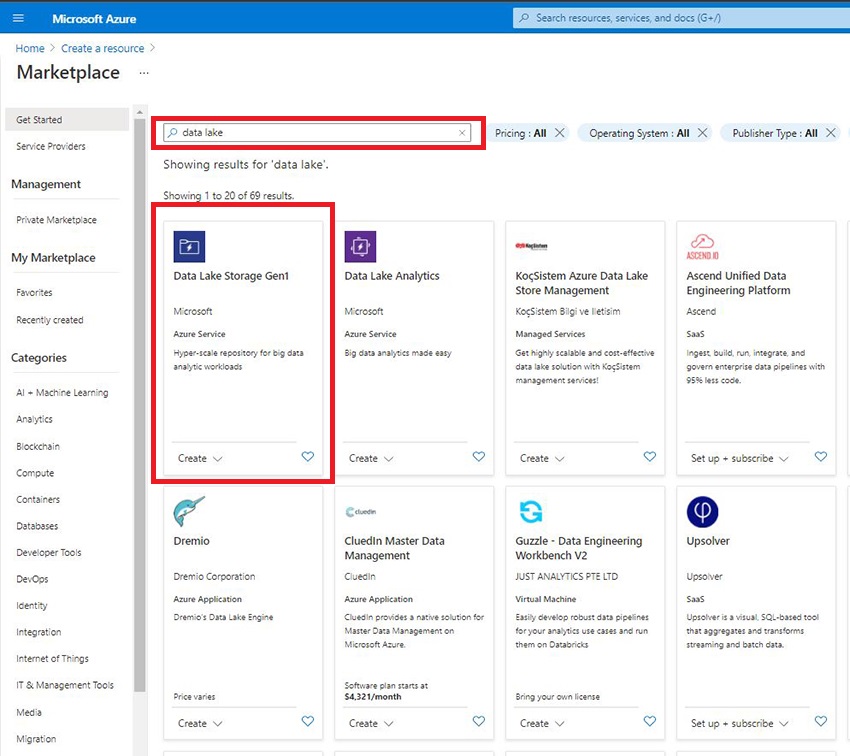Click the CluedIn logo icon
Screen dimensions: 850x756
(360, 512)
